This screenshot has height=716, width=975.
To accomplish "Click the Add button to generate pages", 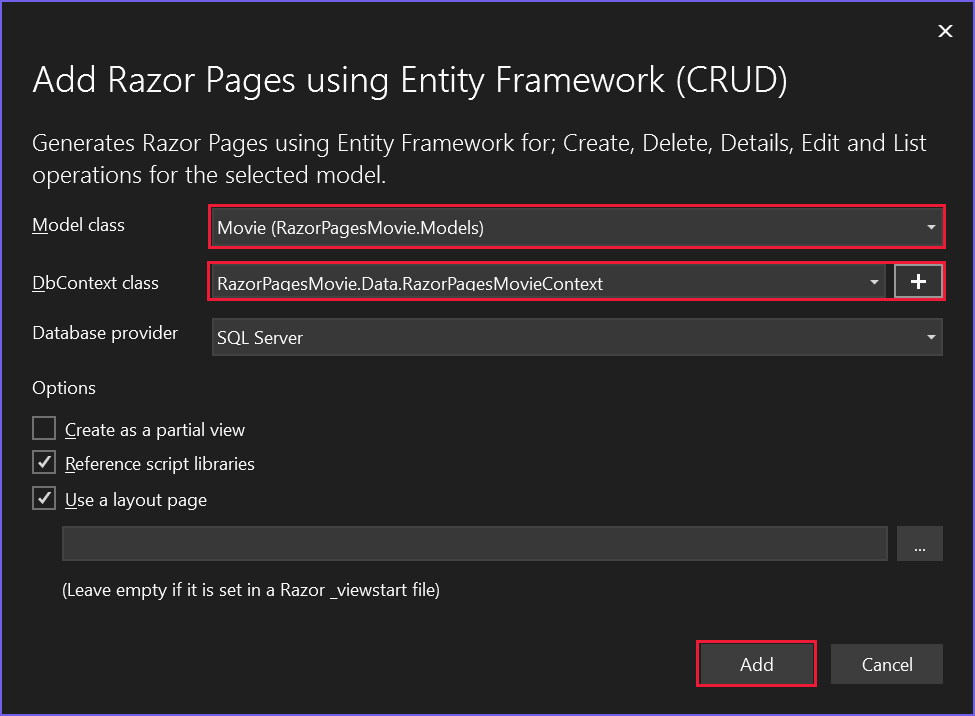I will click(x=756, y=664).
